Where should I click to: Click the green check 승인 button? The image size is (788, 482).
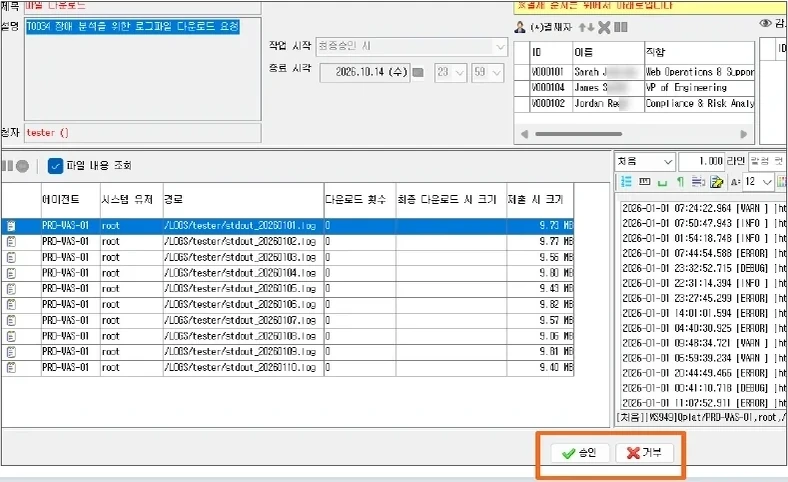pos(580,453)
